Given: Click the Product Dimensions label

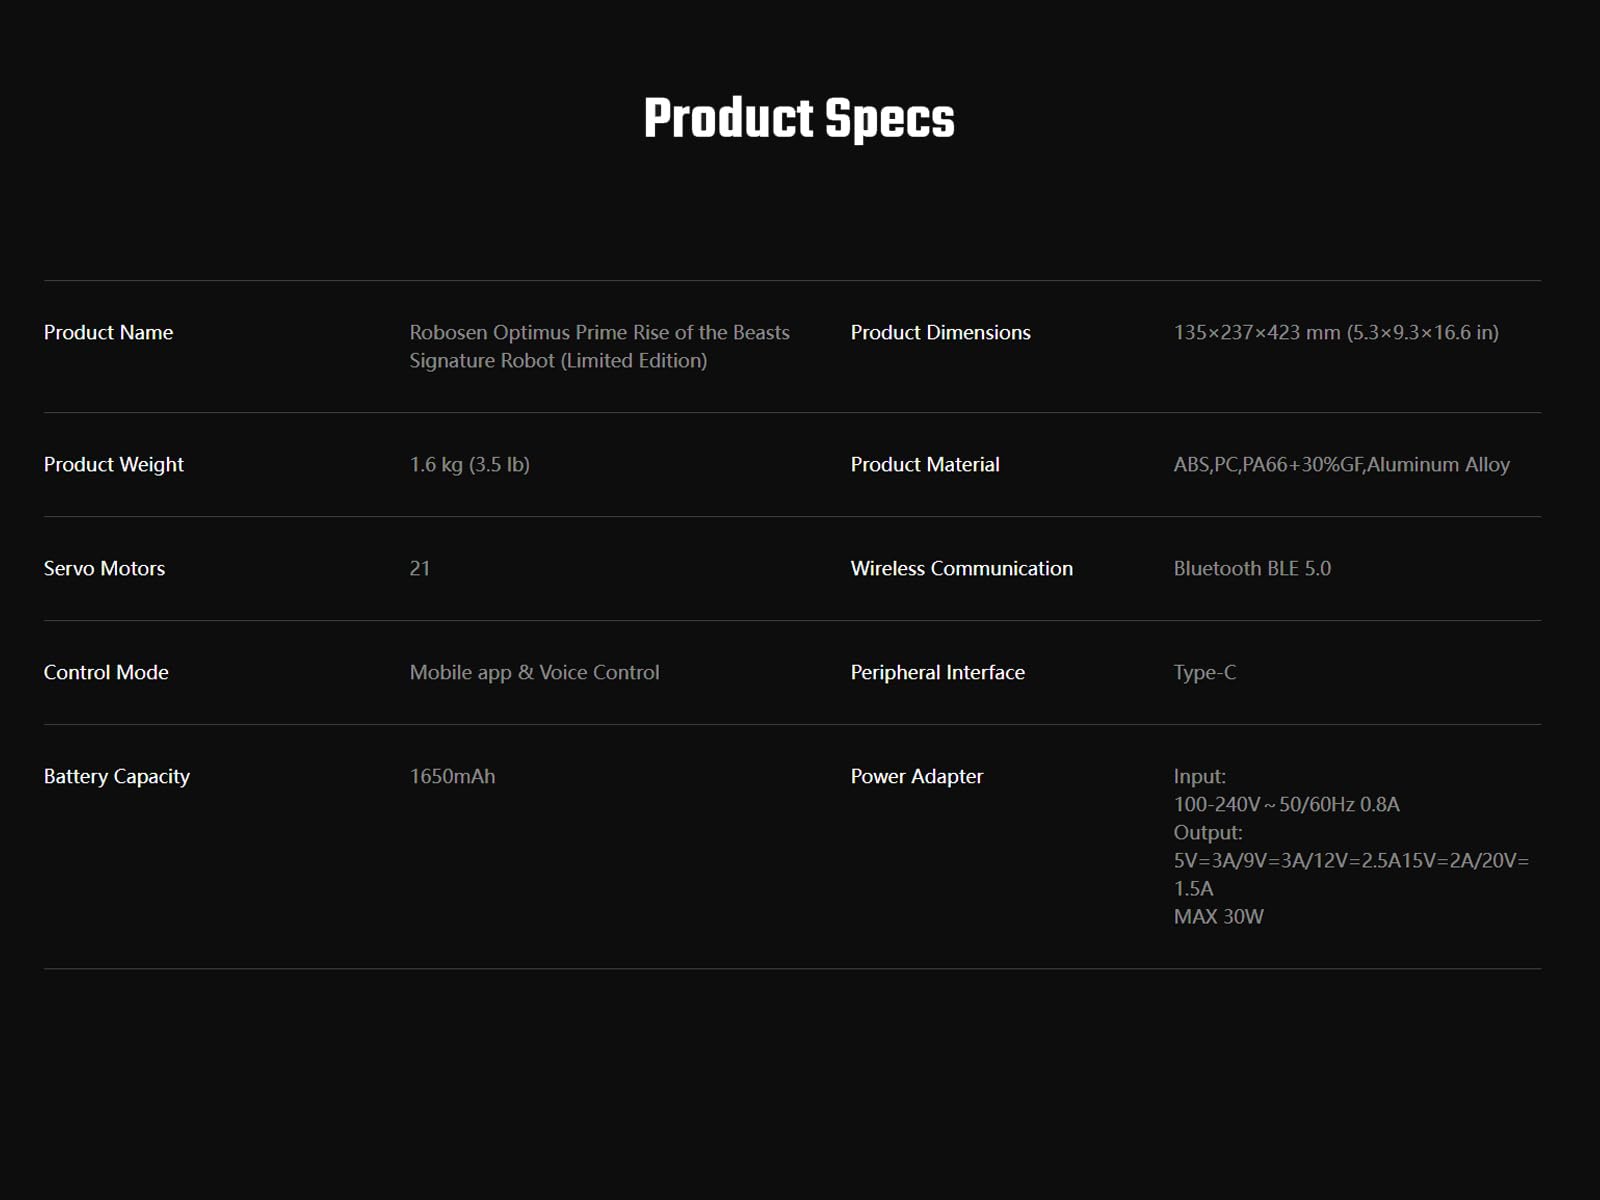Looking at the screenshot, I should tap(940, 333).
